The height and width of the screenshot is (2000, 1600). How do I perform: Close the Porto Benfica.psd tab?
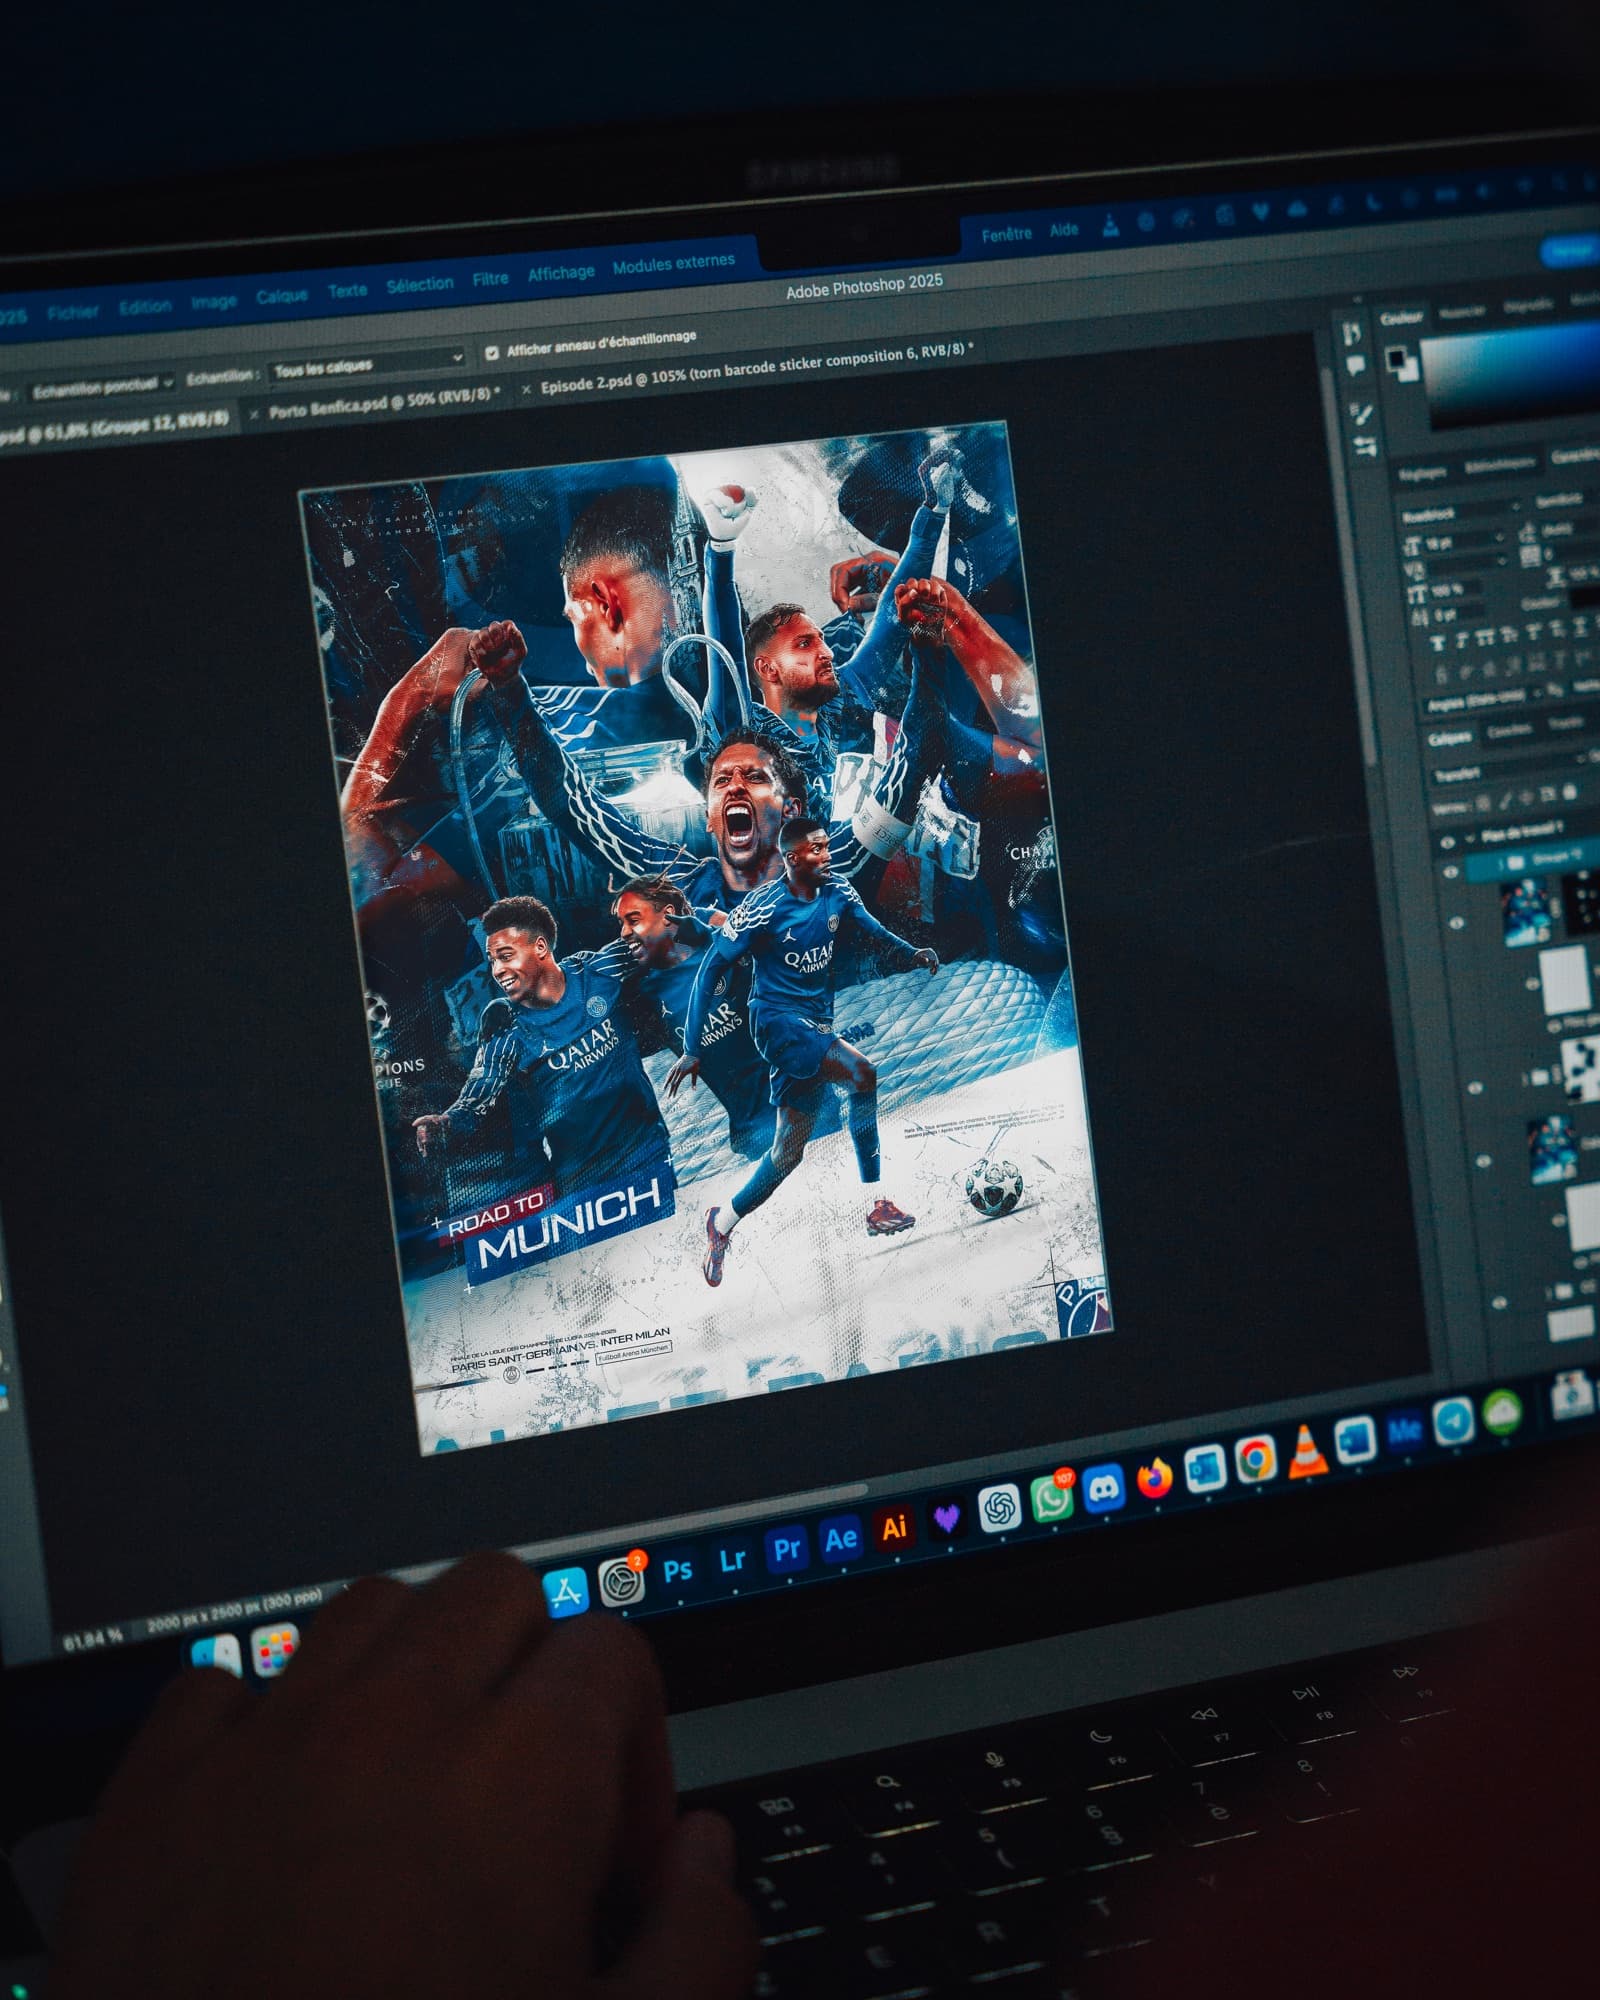(x=253, y=413)
